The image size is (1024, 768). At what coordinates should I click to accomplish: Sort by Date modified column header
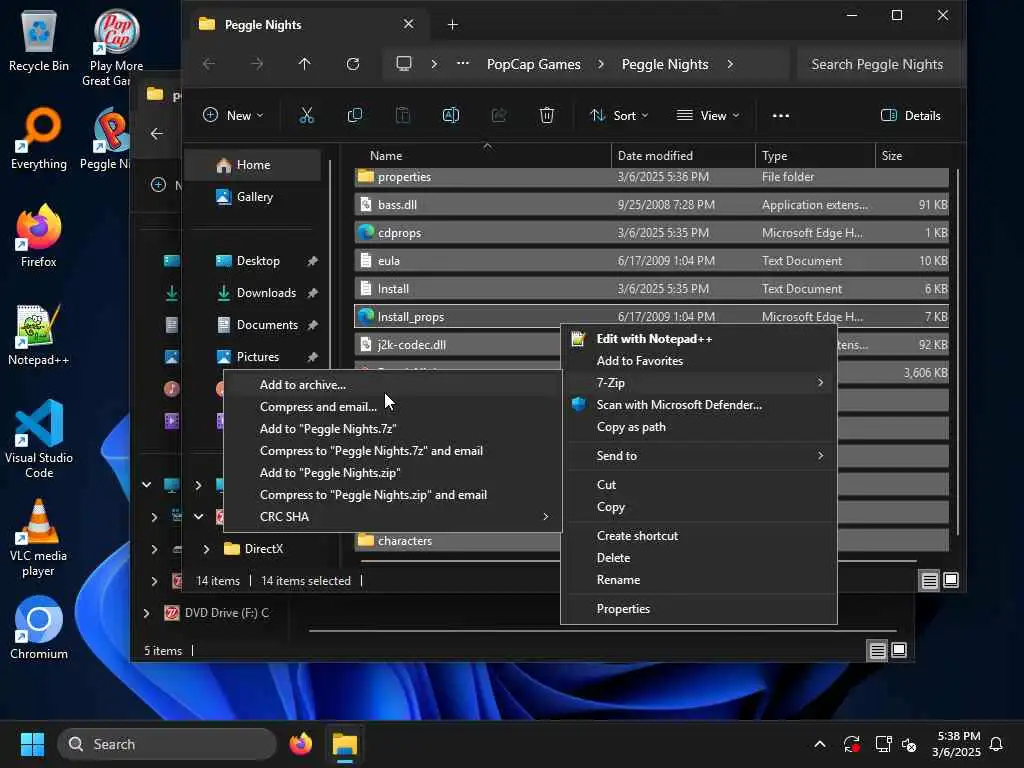point(683,155)
